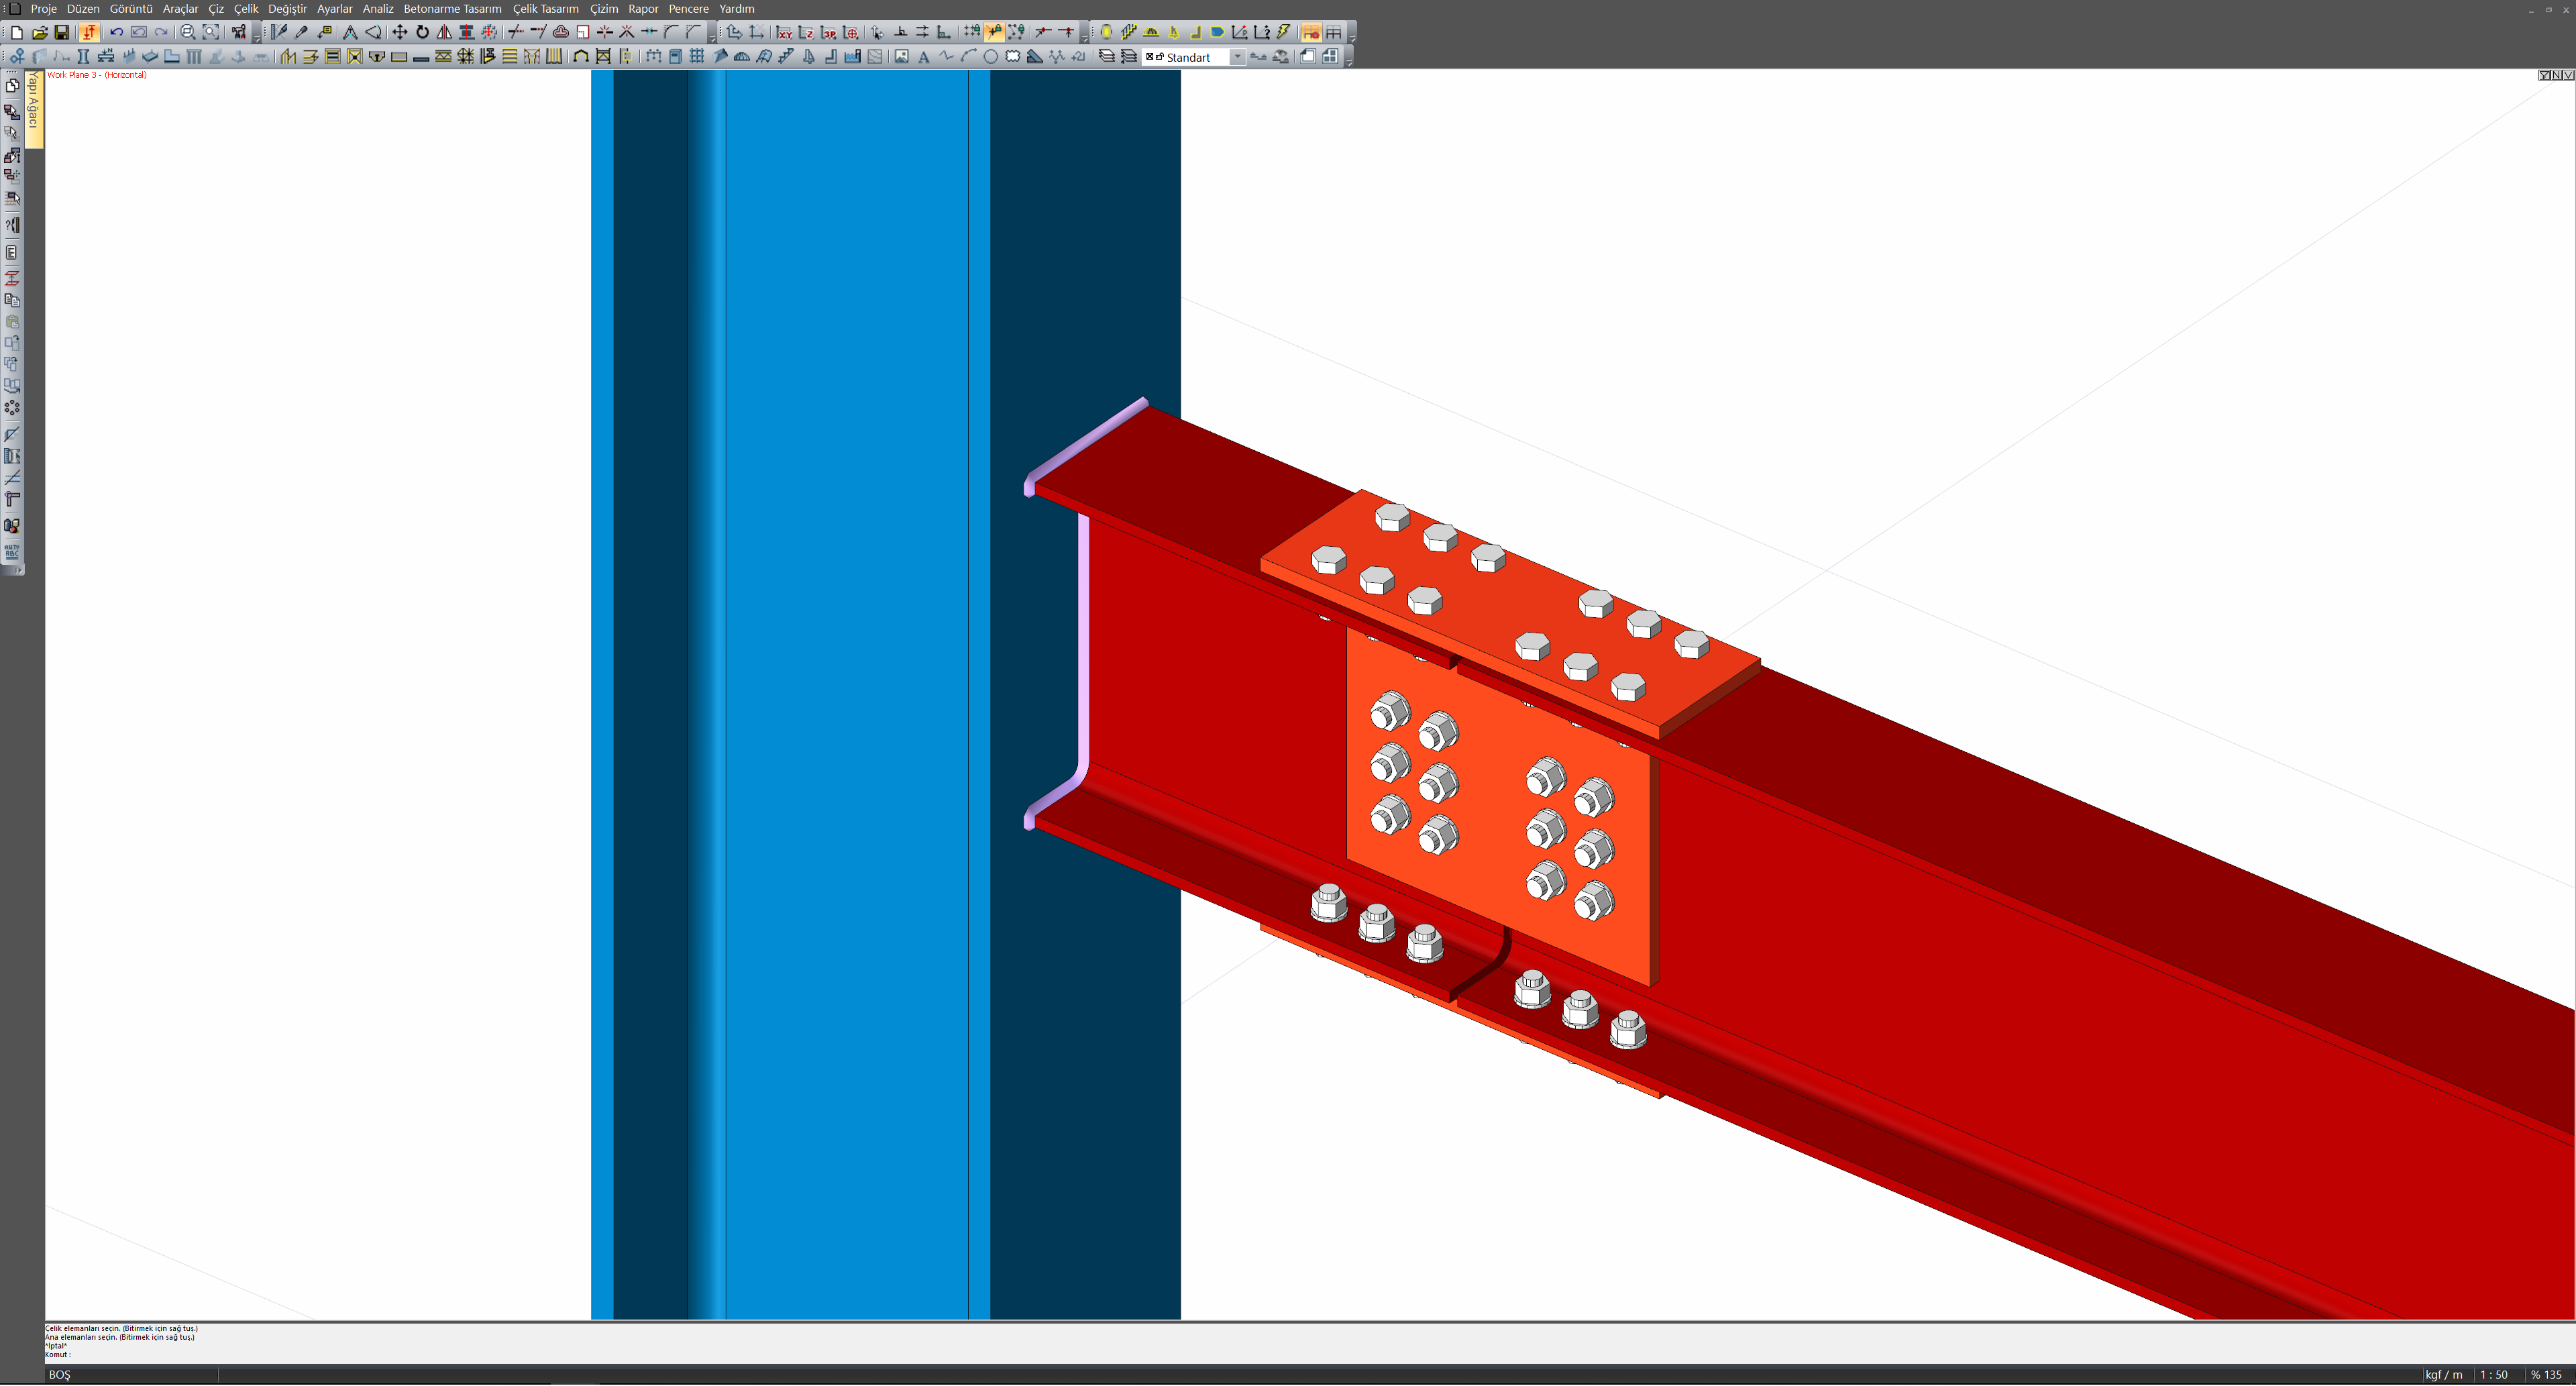Click the steel I-column icon
This screenshot has height=1386, width=2576.
(84, 57)
